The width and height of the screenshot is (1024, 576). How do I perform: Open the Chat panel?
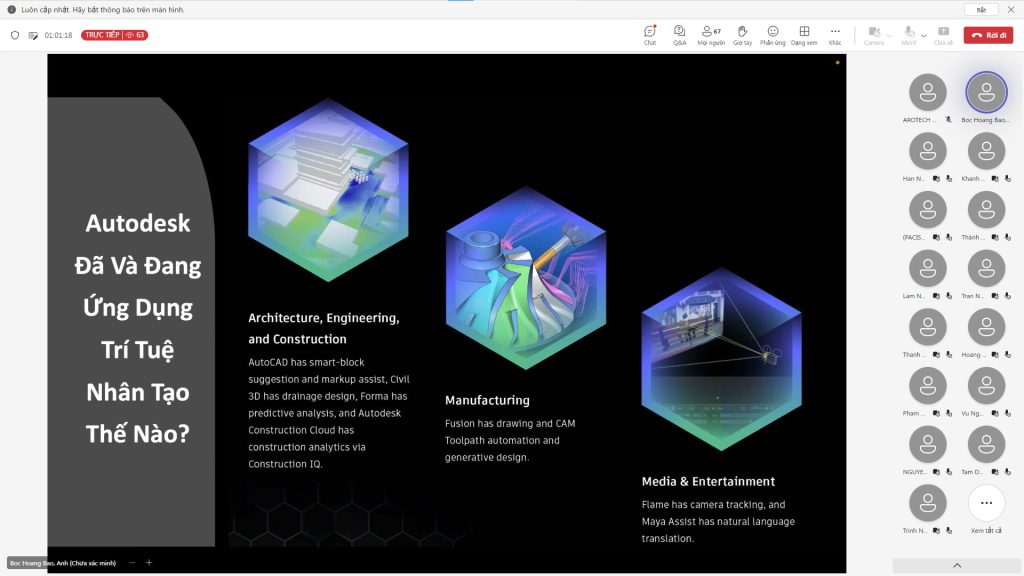click(x=650, y=35)
